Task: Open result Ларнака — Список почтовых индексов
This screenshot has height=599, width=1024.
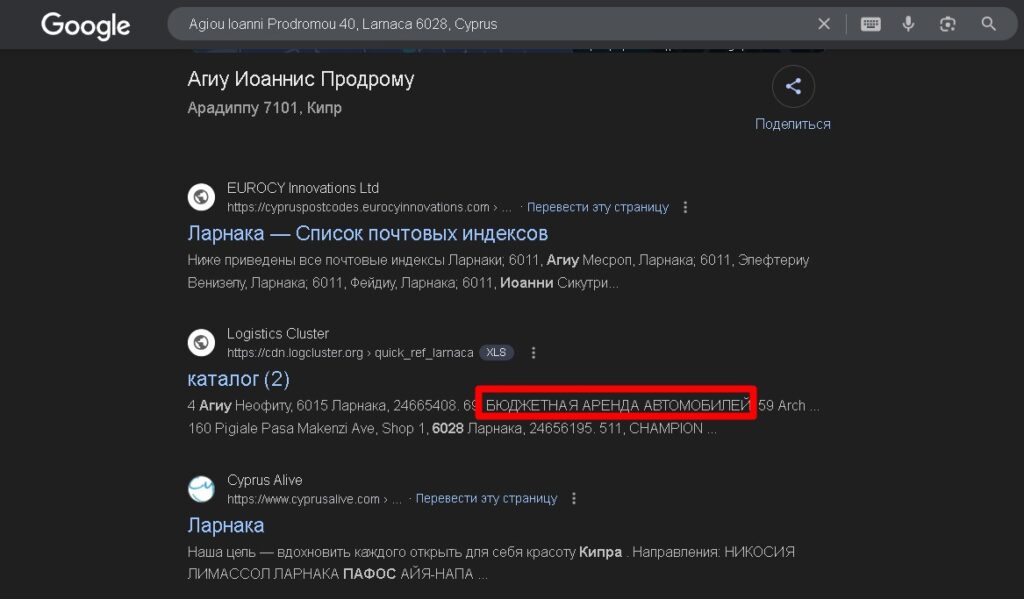Action: (368, 233)
